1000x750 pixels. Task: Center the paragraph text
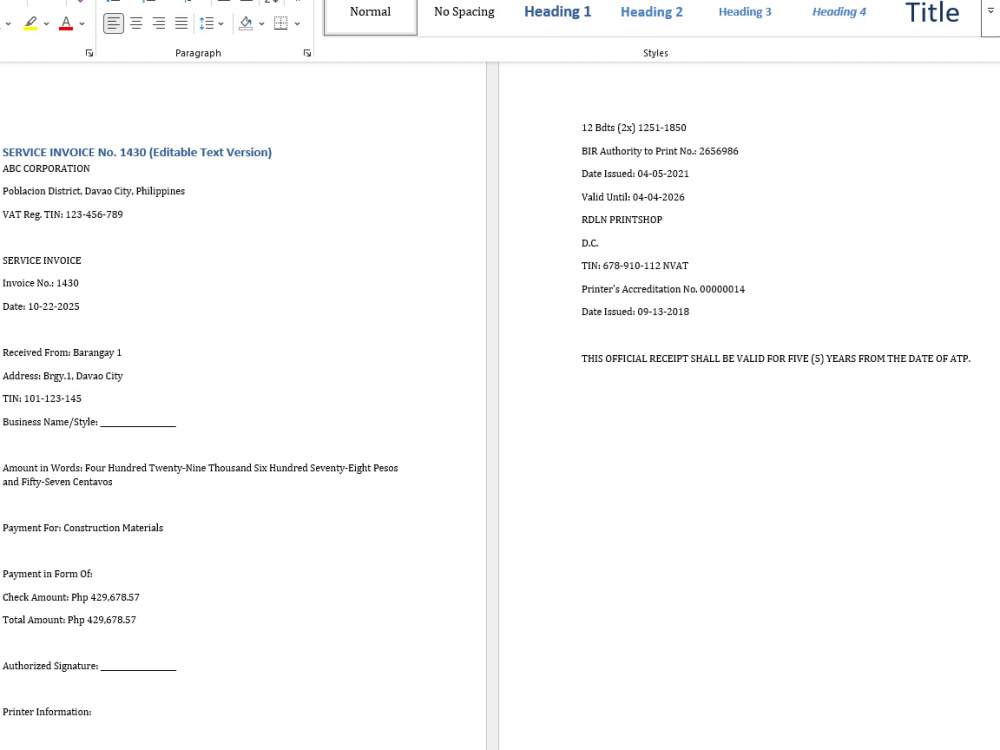(x=136, y=24)
